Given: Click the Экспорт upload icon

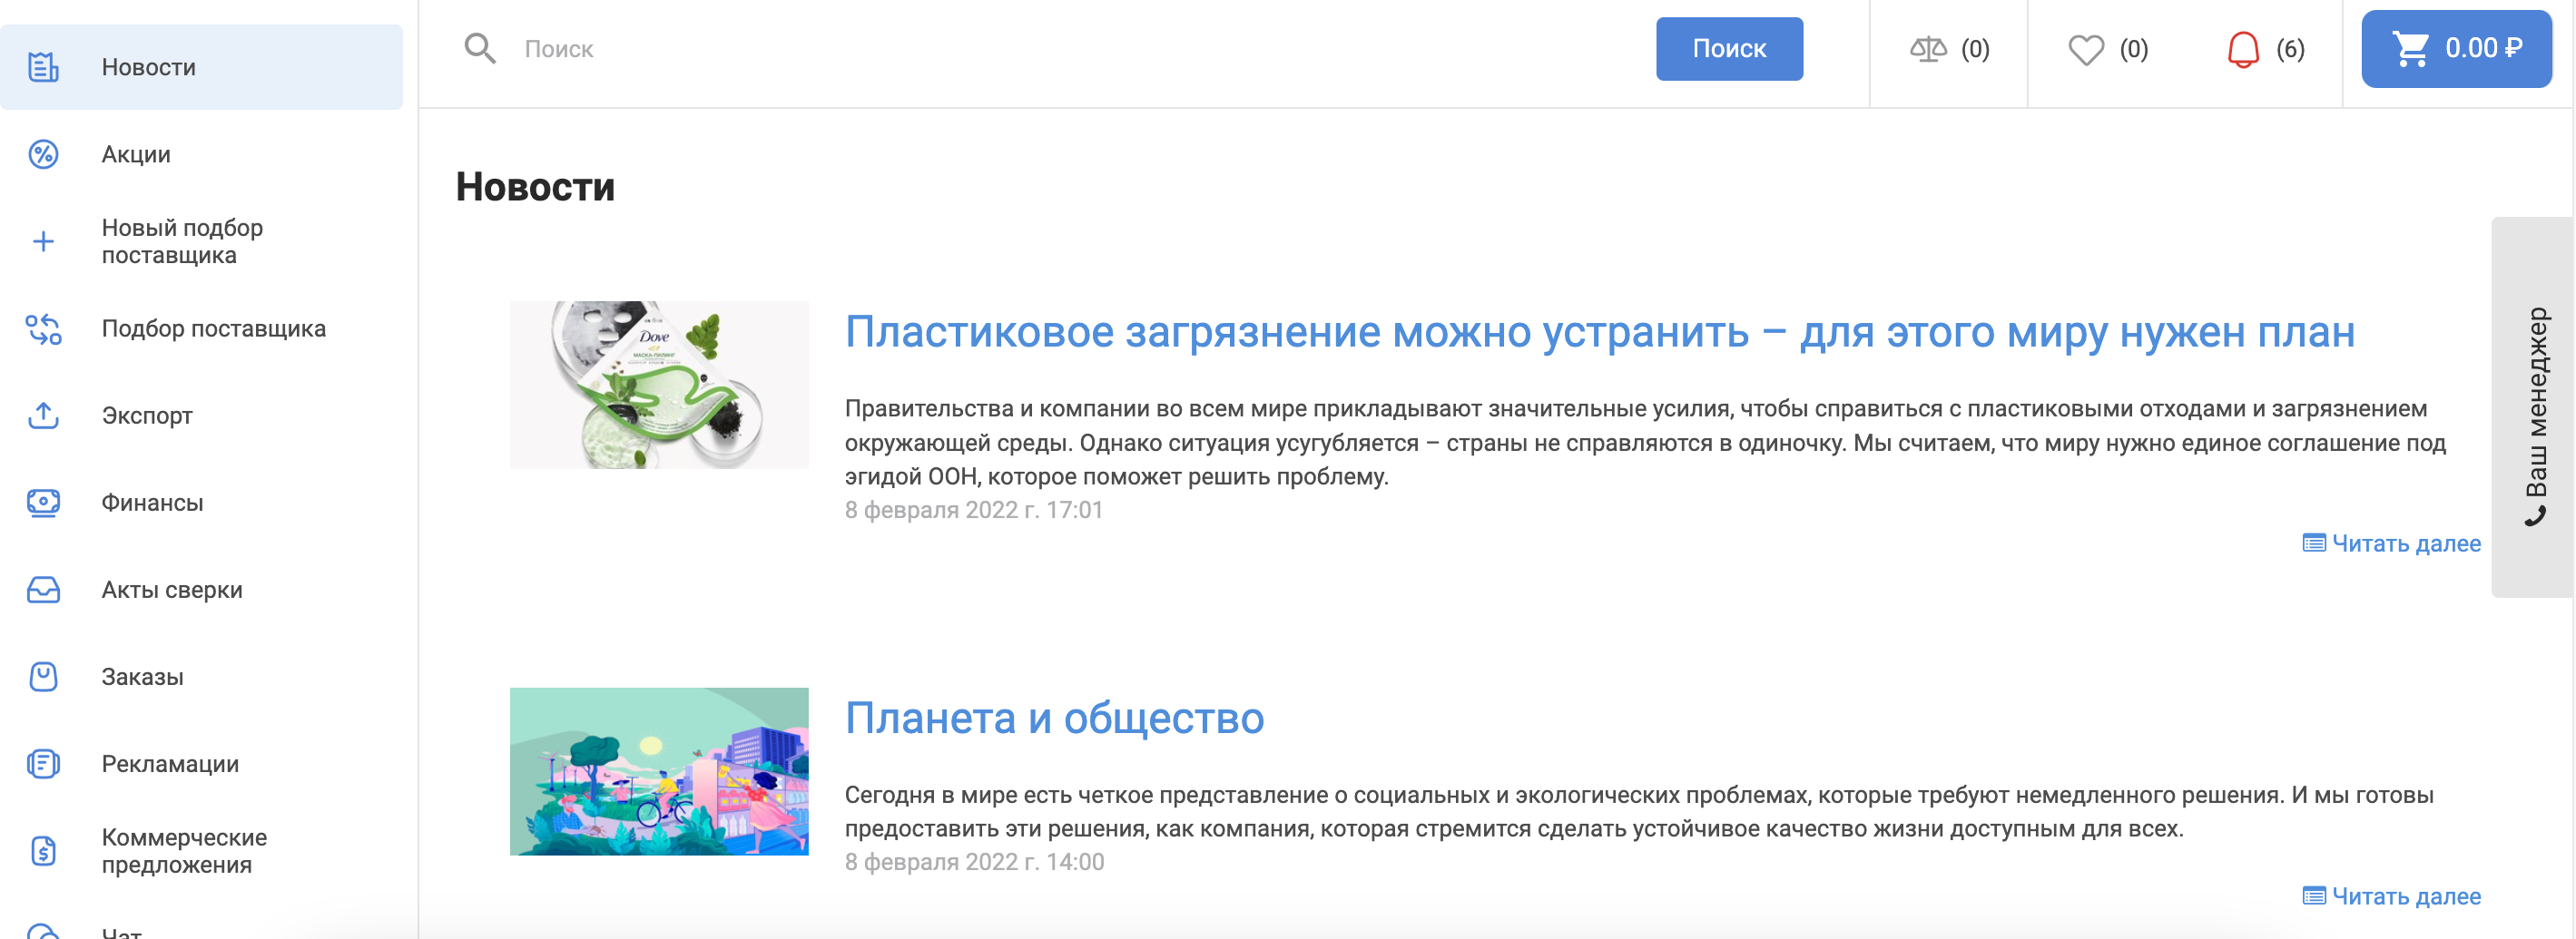Looking at the screenshot, I should tap(43, 415).
